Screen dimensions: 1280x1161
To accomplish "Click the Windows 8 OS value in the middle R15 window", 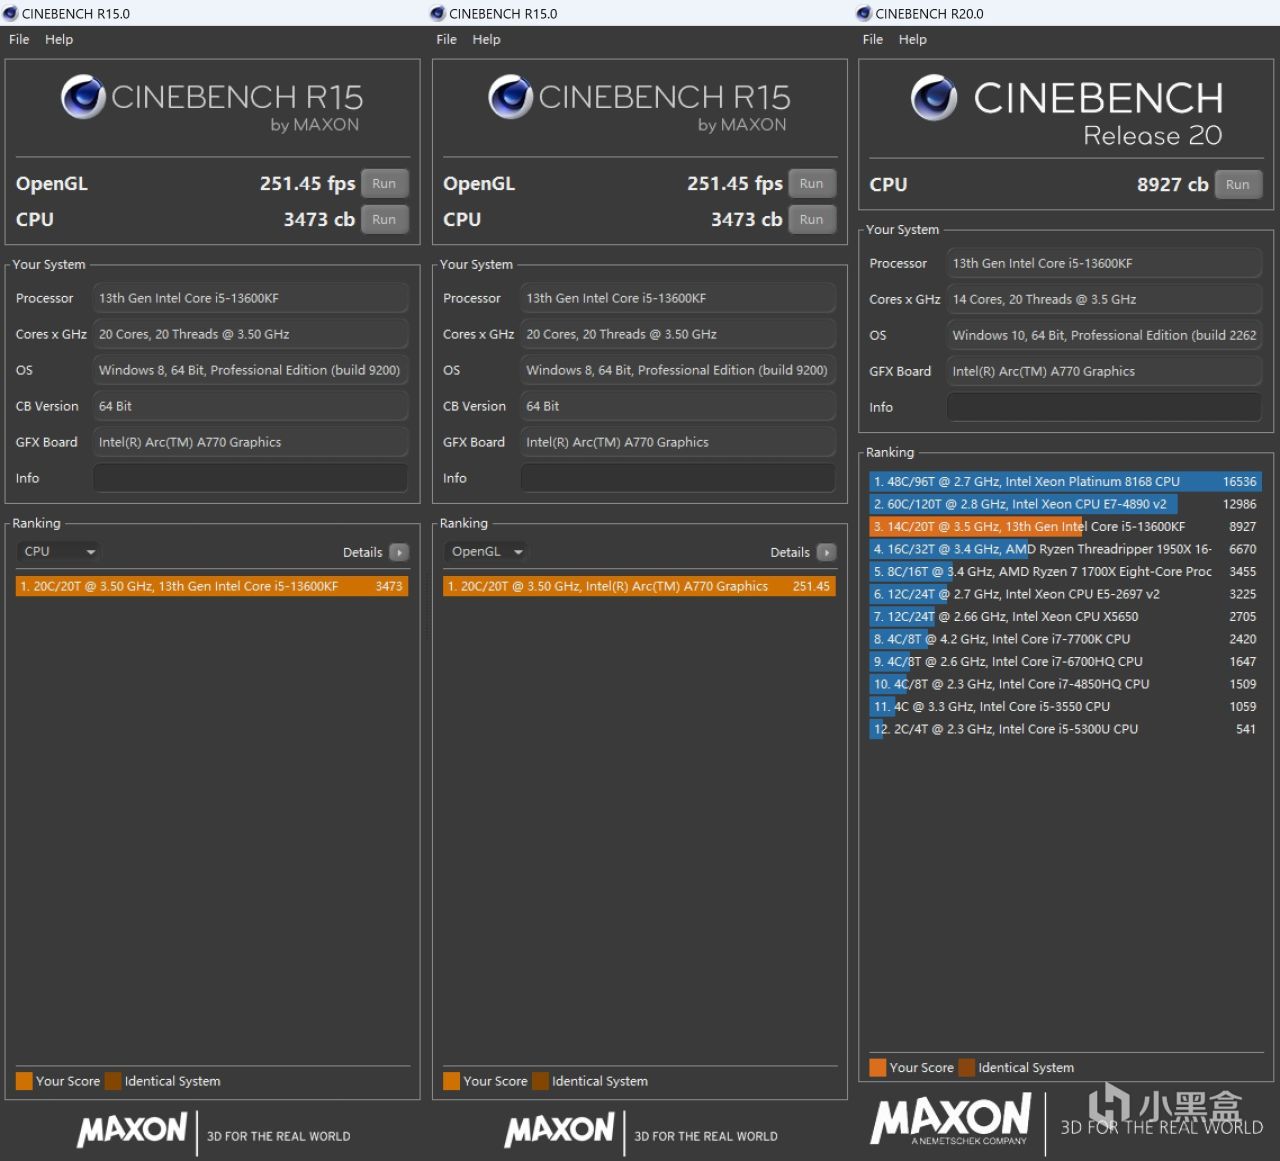I will point(678,370).
